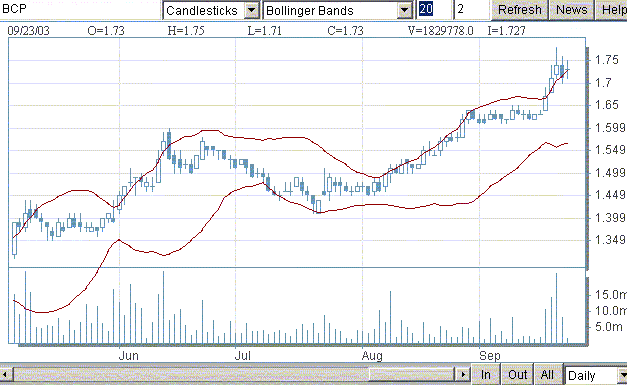Click the Sep month axis label
Screen dimensions: 627x385
tap(489, 355)
